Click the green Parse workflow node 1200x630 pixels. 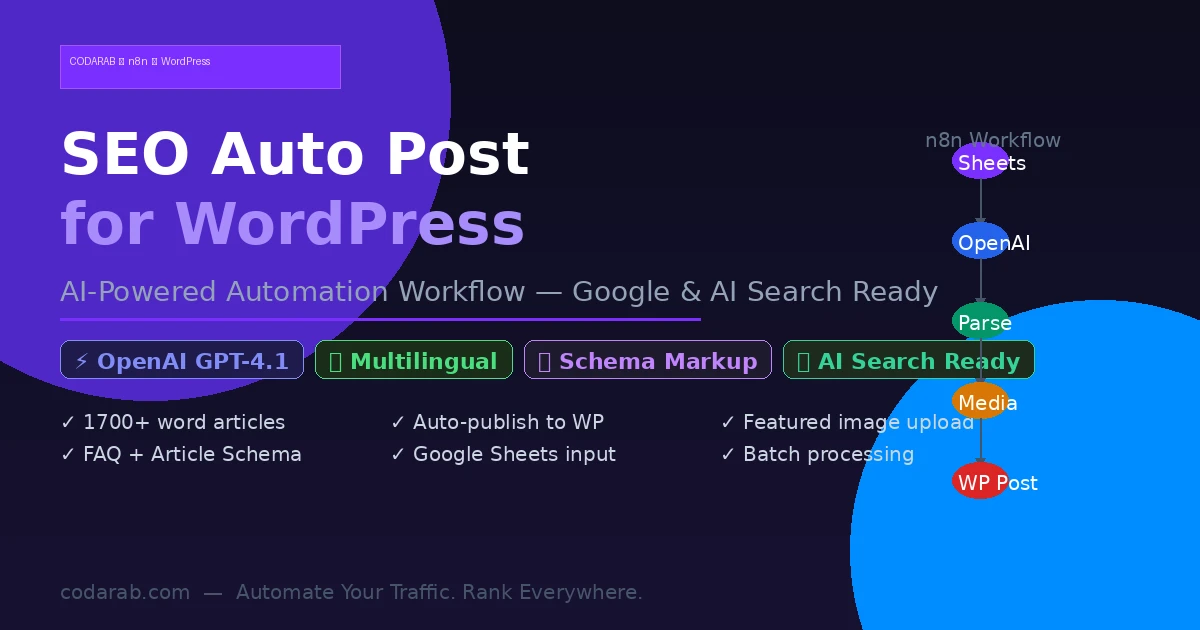pyautogui.click(x=980, y=322)
